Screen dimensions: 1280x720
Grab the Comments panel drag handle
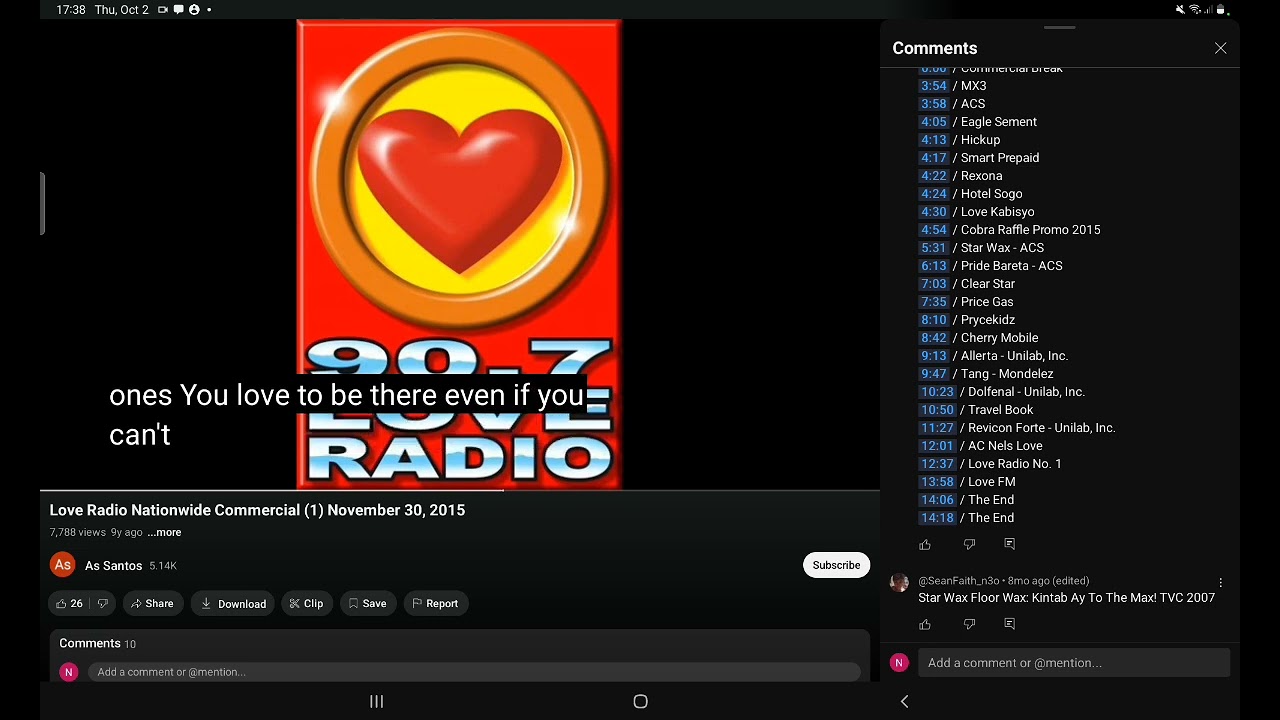(x=1060, y=27)
